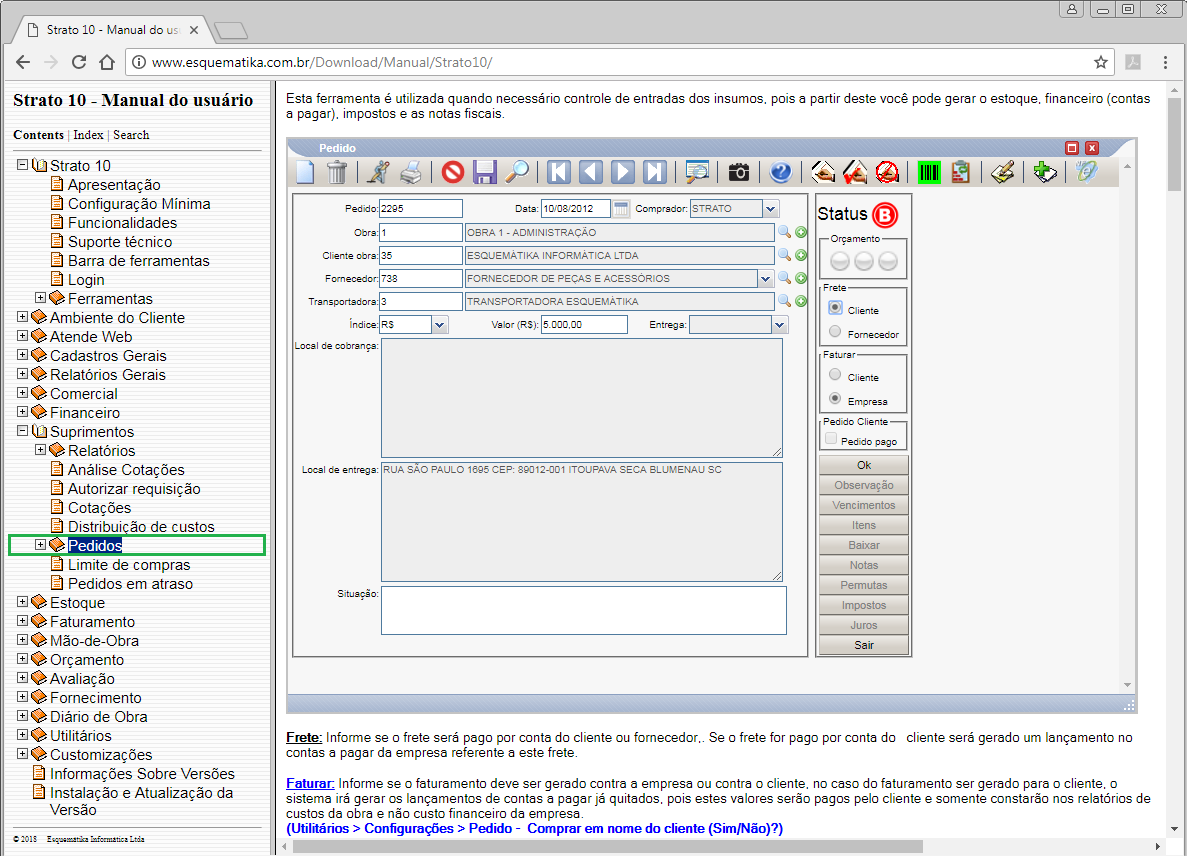Select Frete Cliente radio option
This screenshot has height=856, width=1187.
click(835, 308)
